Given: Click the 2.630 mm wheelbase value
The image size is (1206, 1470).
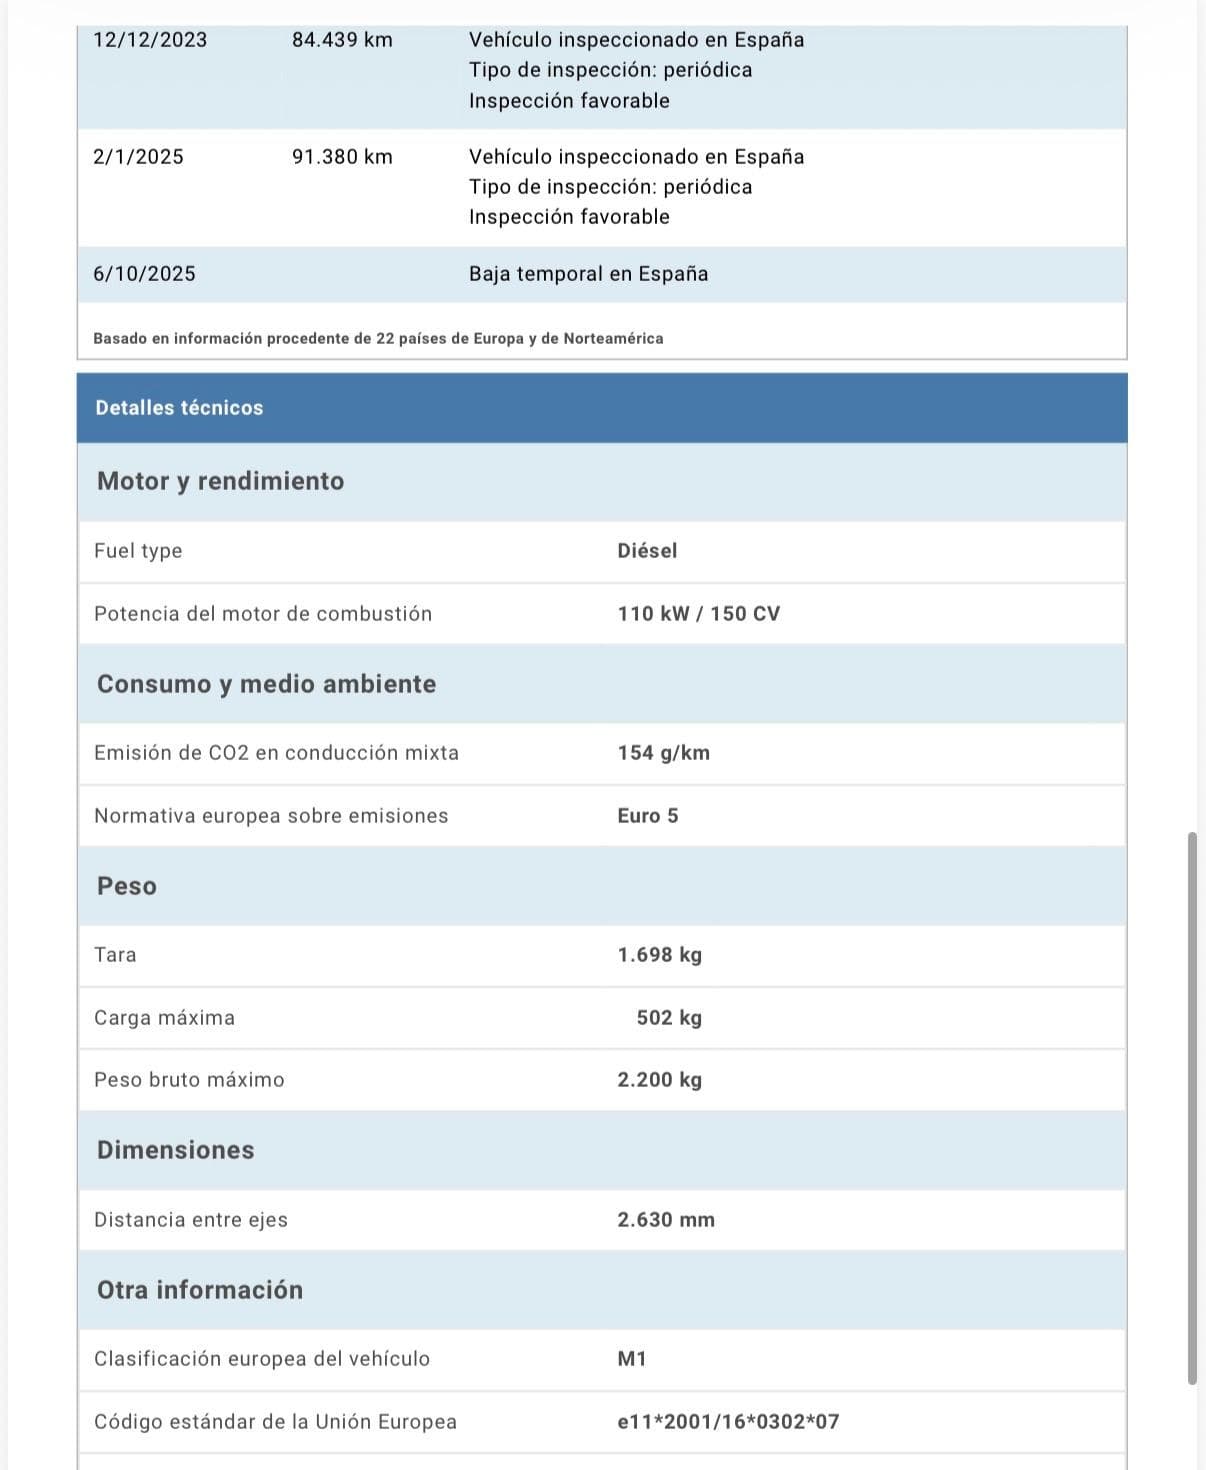Looking at the screenshot, I should coord(666,1220).
